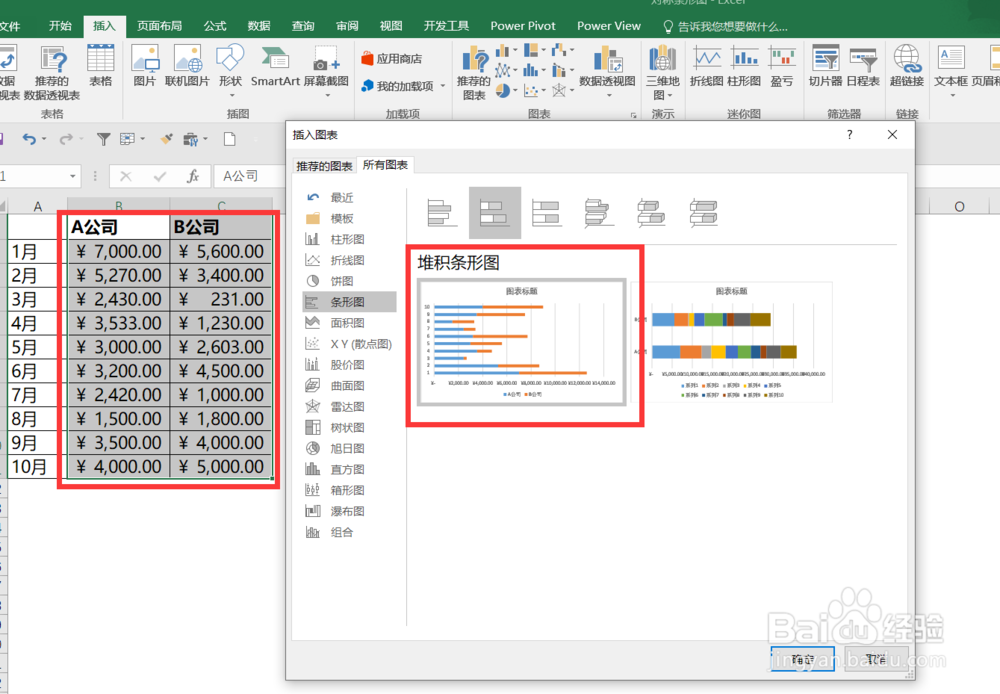
Task: Click 取消 to cancel the dialog
Action: point(876,659)
